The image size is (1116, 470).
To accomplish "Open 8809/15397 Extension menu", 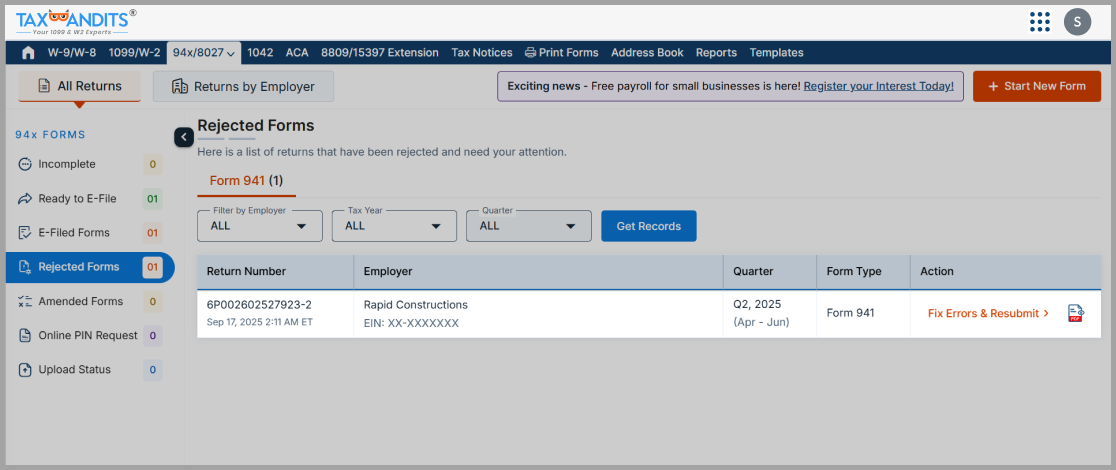I will [380, 53].
